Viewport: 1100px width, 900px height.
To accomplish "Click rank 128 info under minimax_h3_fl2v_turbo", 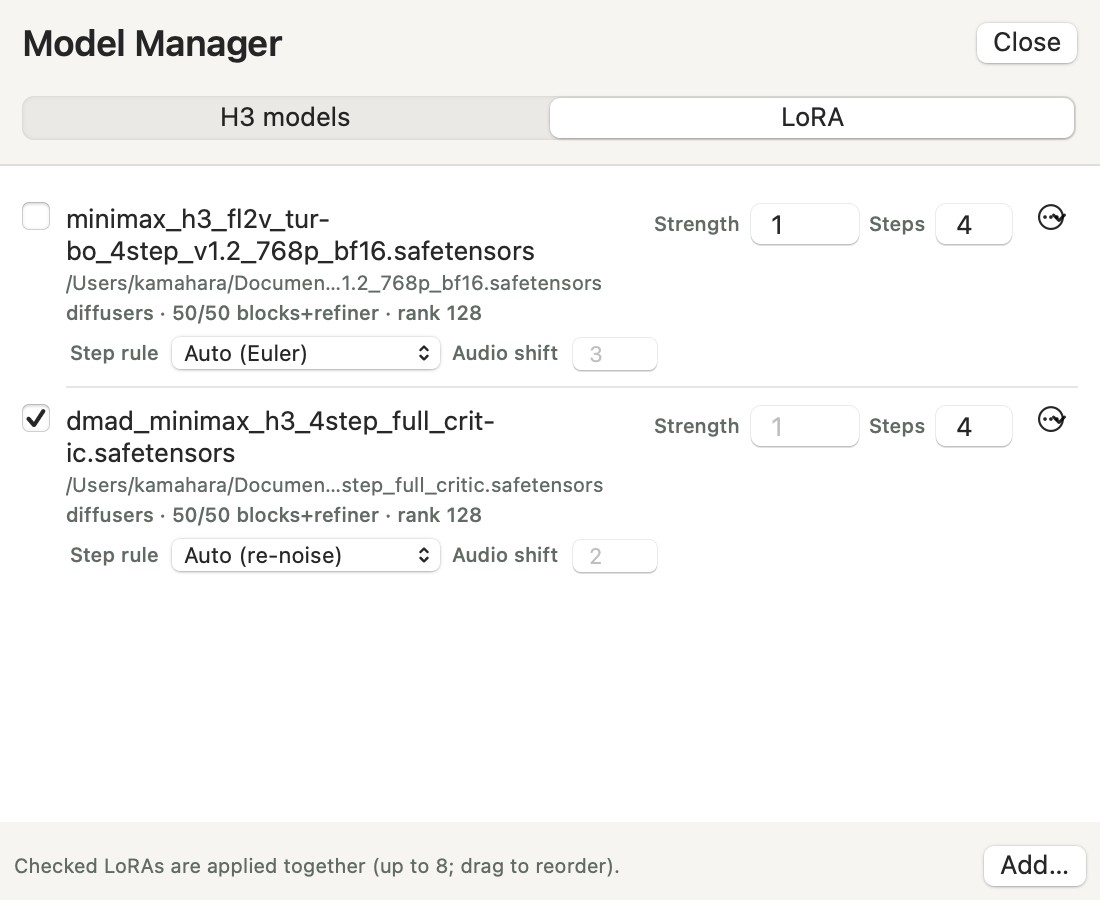I will (x=439, y=313).
